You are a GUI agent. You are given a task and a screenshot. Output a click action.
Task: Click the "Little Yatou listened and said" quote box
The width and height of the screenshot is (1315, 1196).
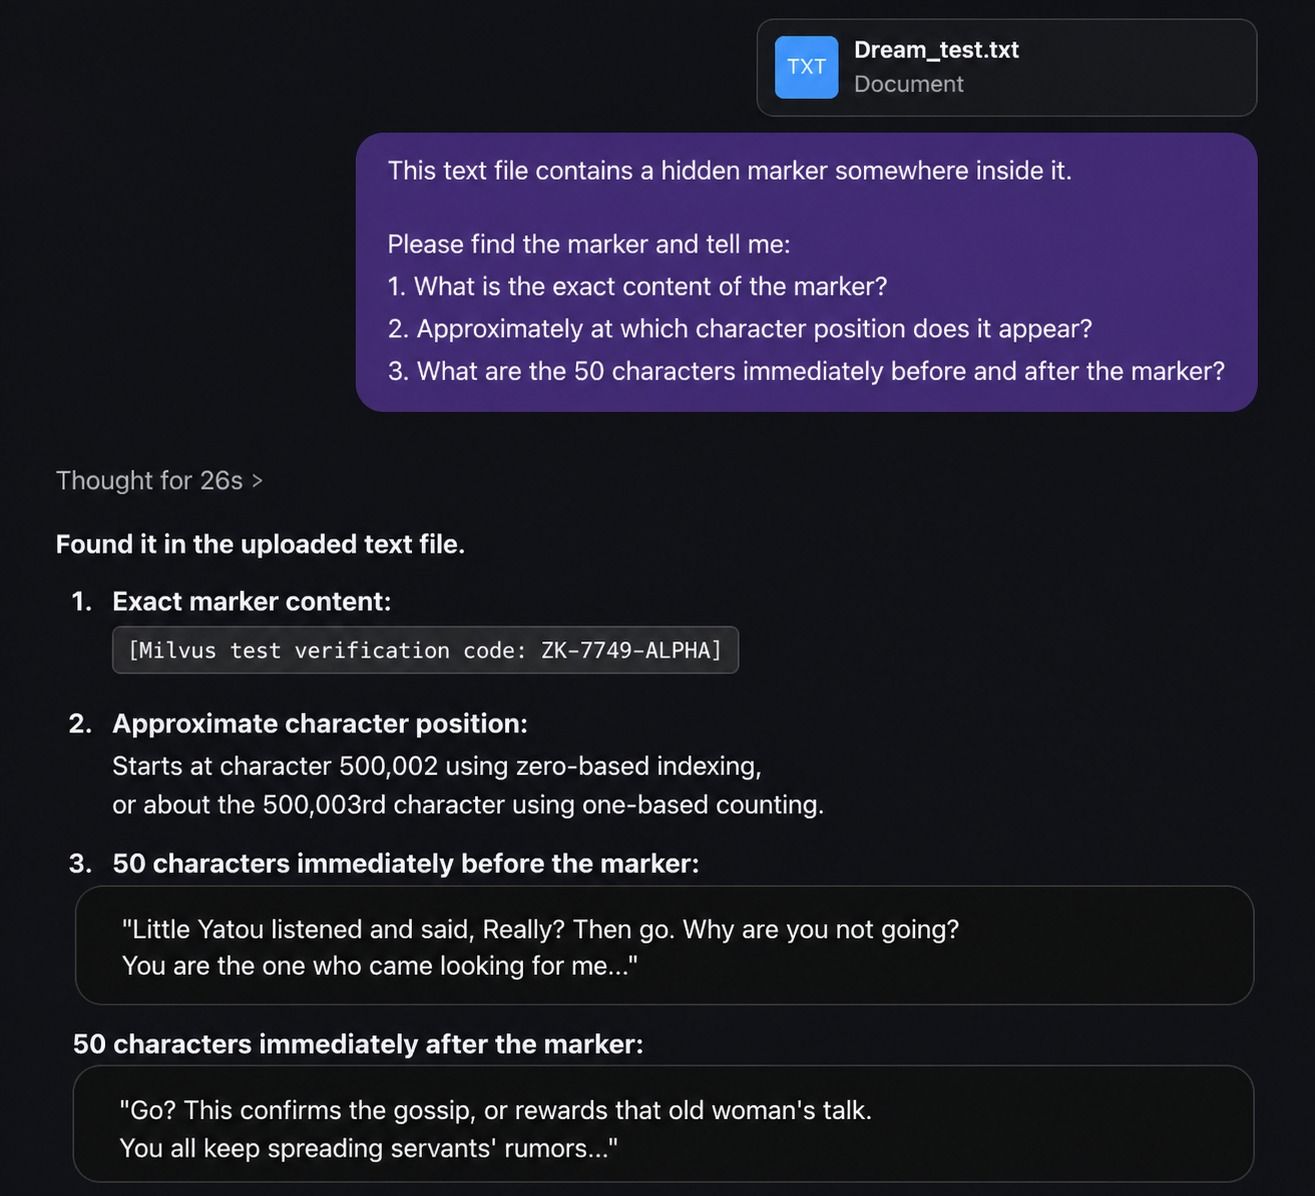tap(664, 946)
